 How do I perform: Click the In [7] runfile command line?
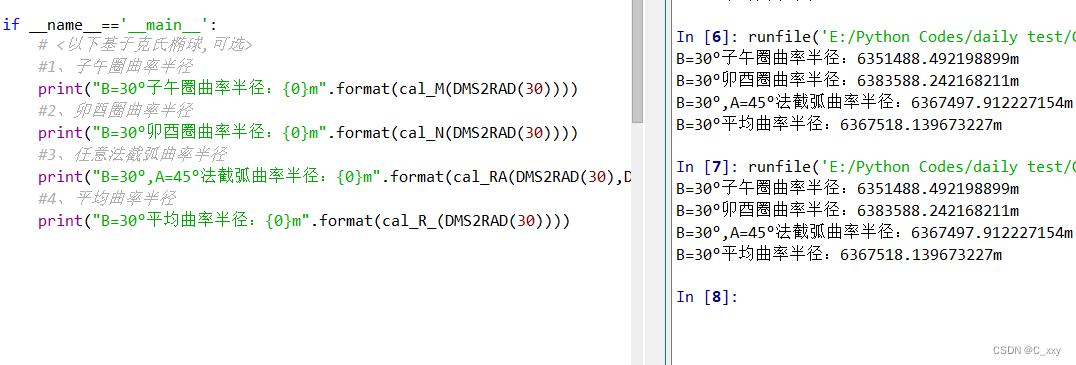876,167
